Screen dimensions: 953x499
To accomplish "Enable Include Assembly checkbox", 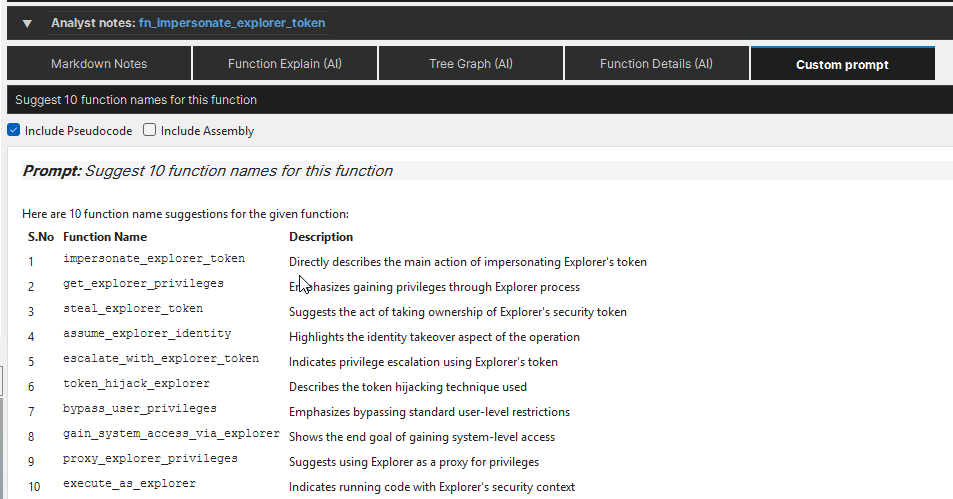I will 150,130.
